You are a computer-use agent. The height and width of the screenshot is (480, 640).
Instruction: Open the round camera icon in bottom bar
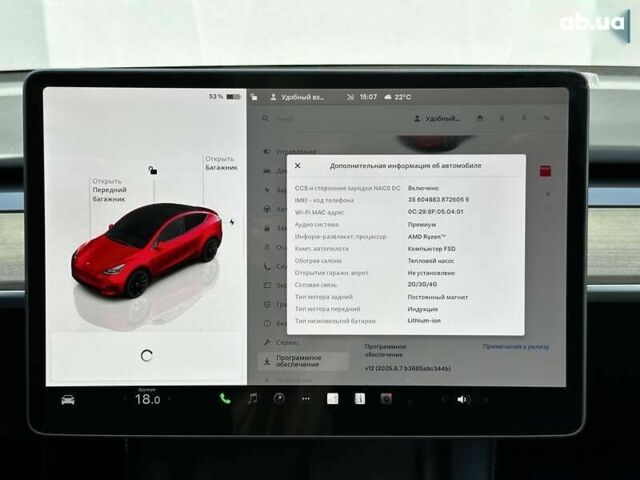pyautogui.click(x=279, y=399)
